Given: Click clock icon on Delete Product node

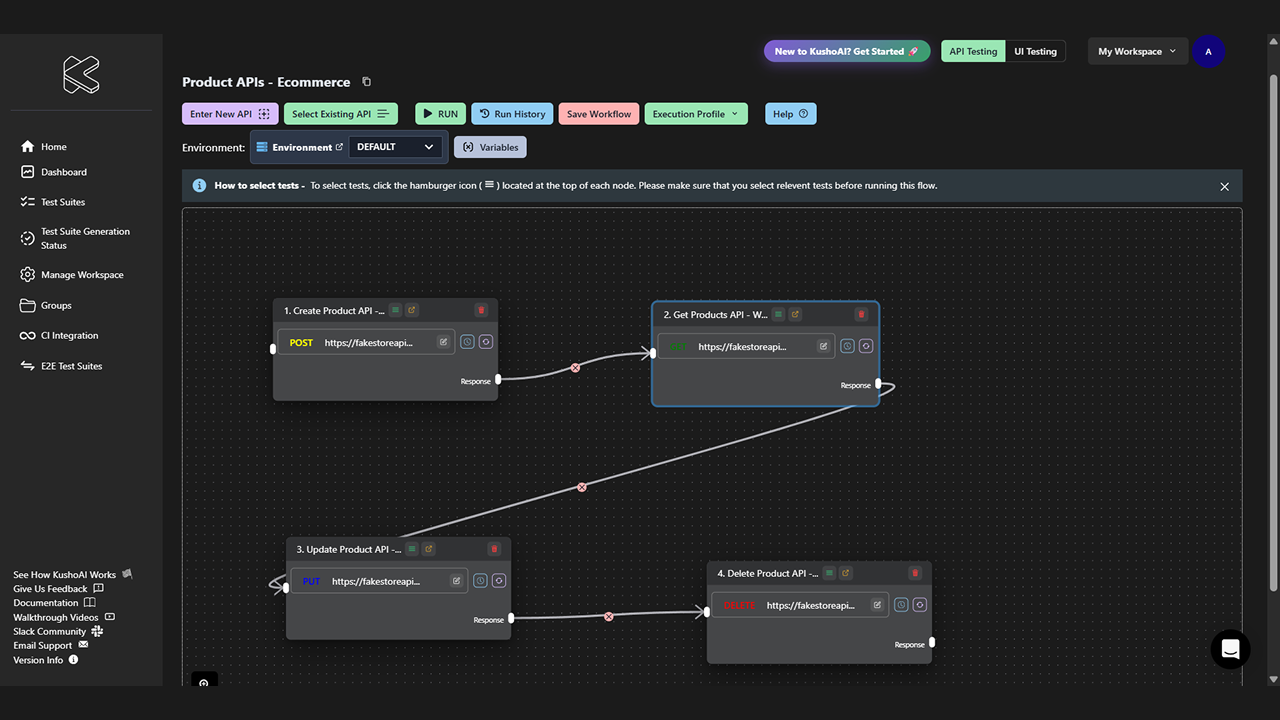Looking at the screenshot, I should click(901, 605).
